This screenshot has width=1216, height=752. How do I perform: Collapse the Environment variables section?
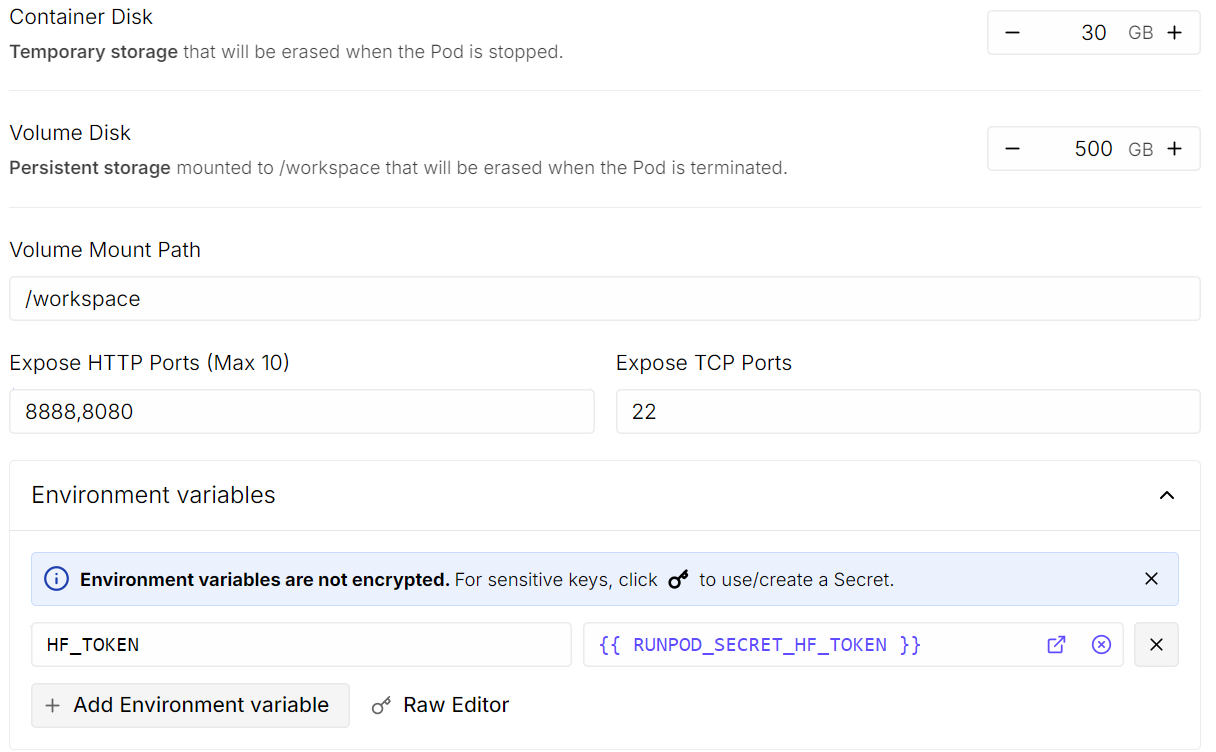click(x=1167, y=495)
